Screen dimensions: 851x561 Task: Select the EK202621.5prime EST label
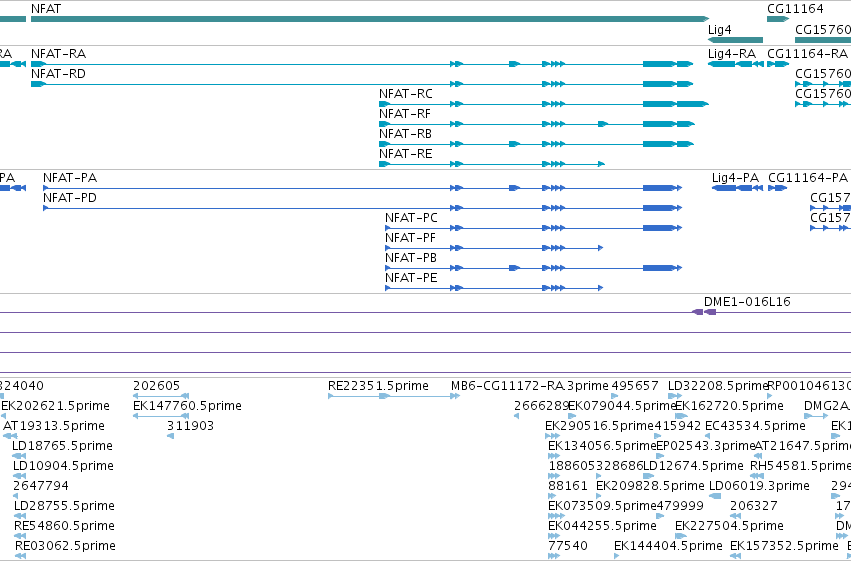point(56,406)
